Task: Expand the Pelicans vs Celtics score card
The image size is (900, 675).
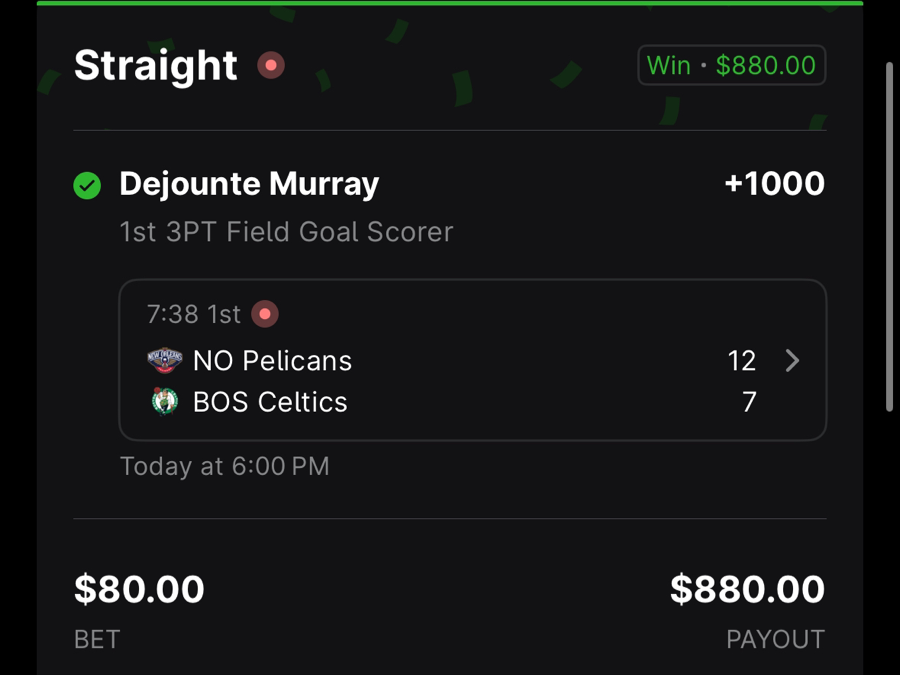Action: (x=472, y=360)
